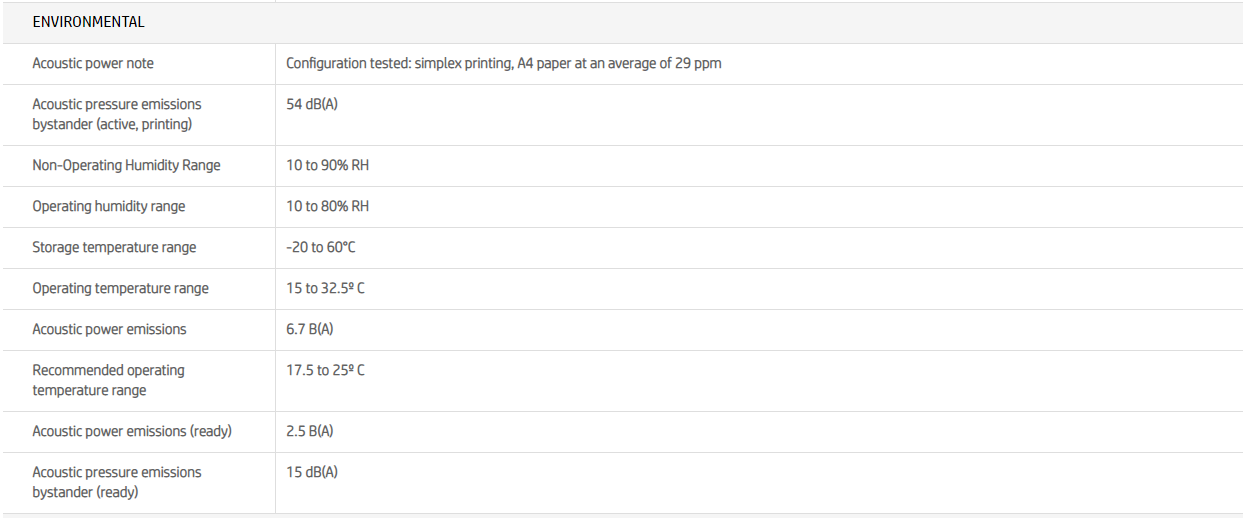
Task: Select the Acoustic power note label
Action: [93, 63]
